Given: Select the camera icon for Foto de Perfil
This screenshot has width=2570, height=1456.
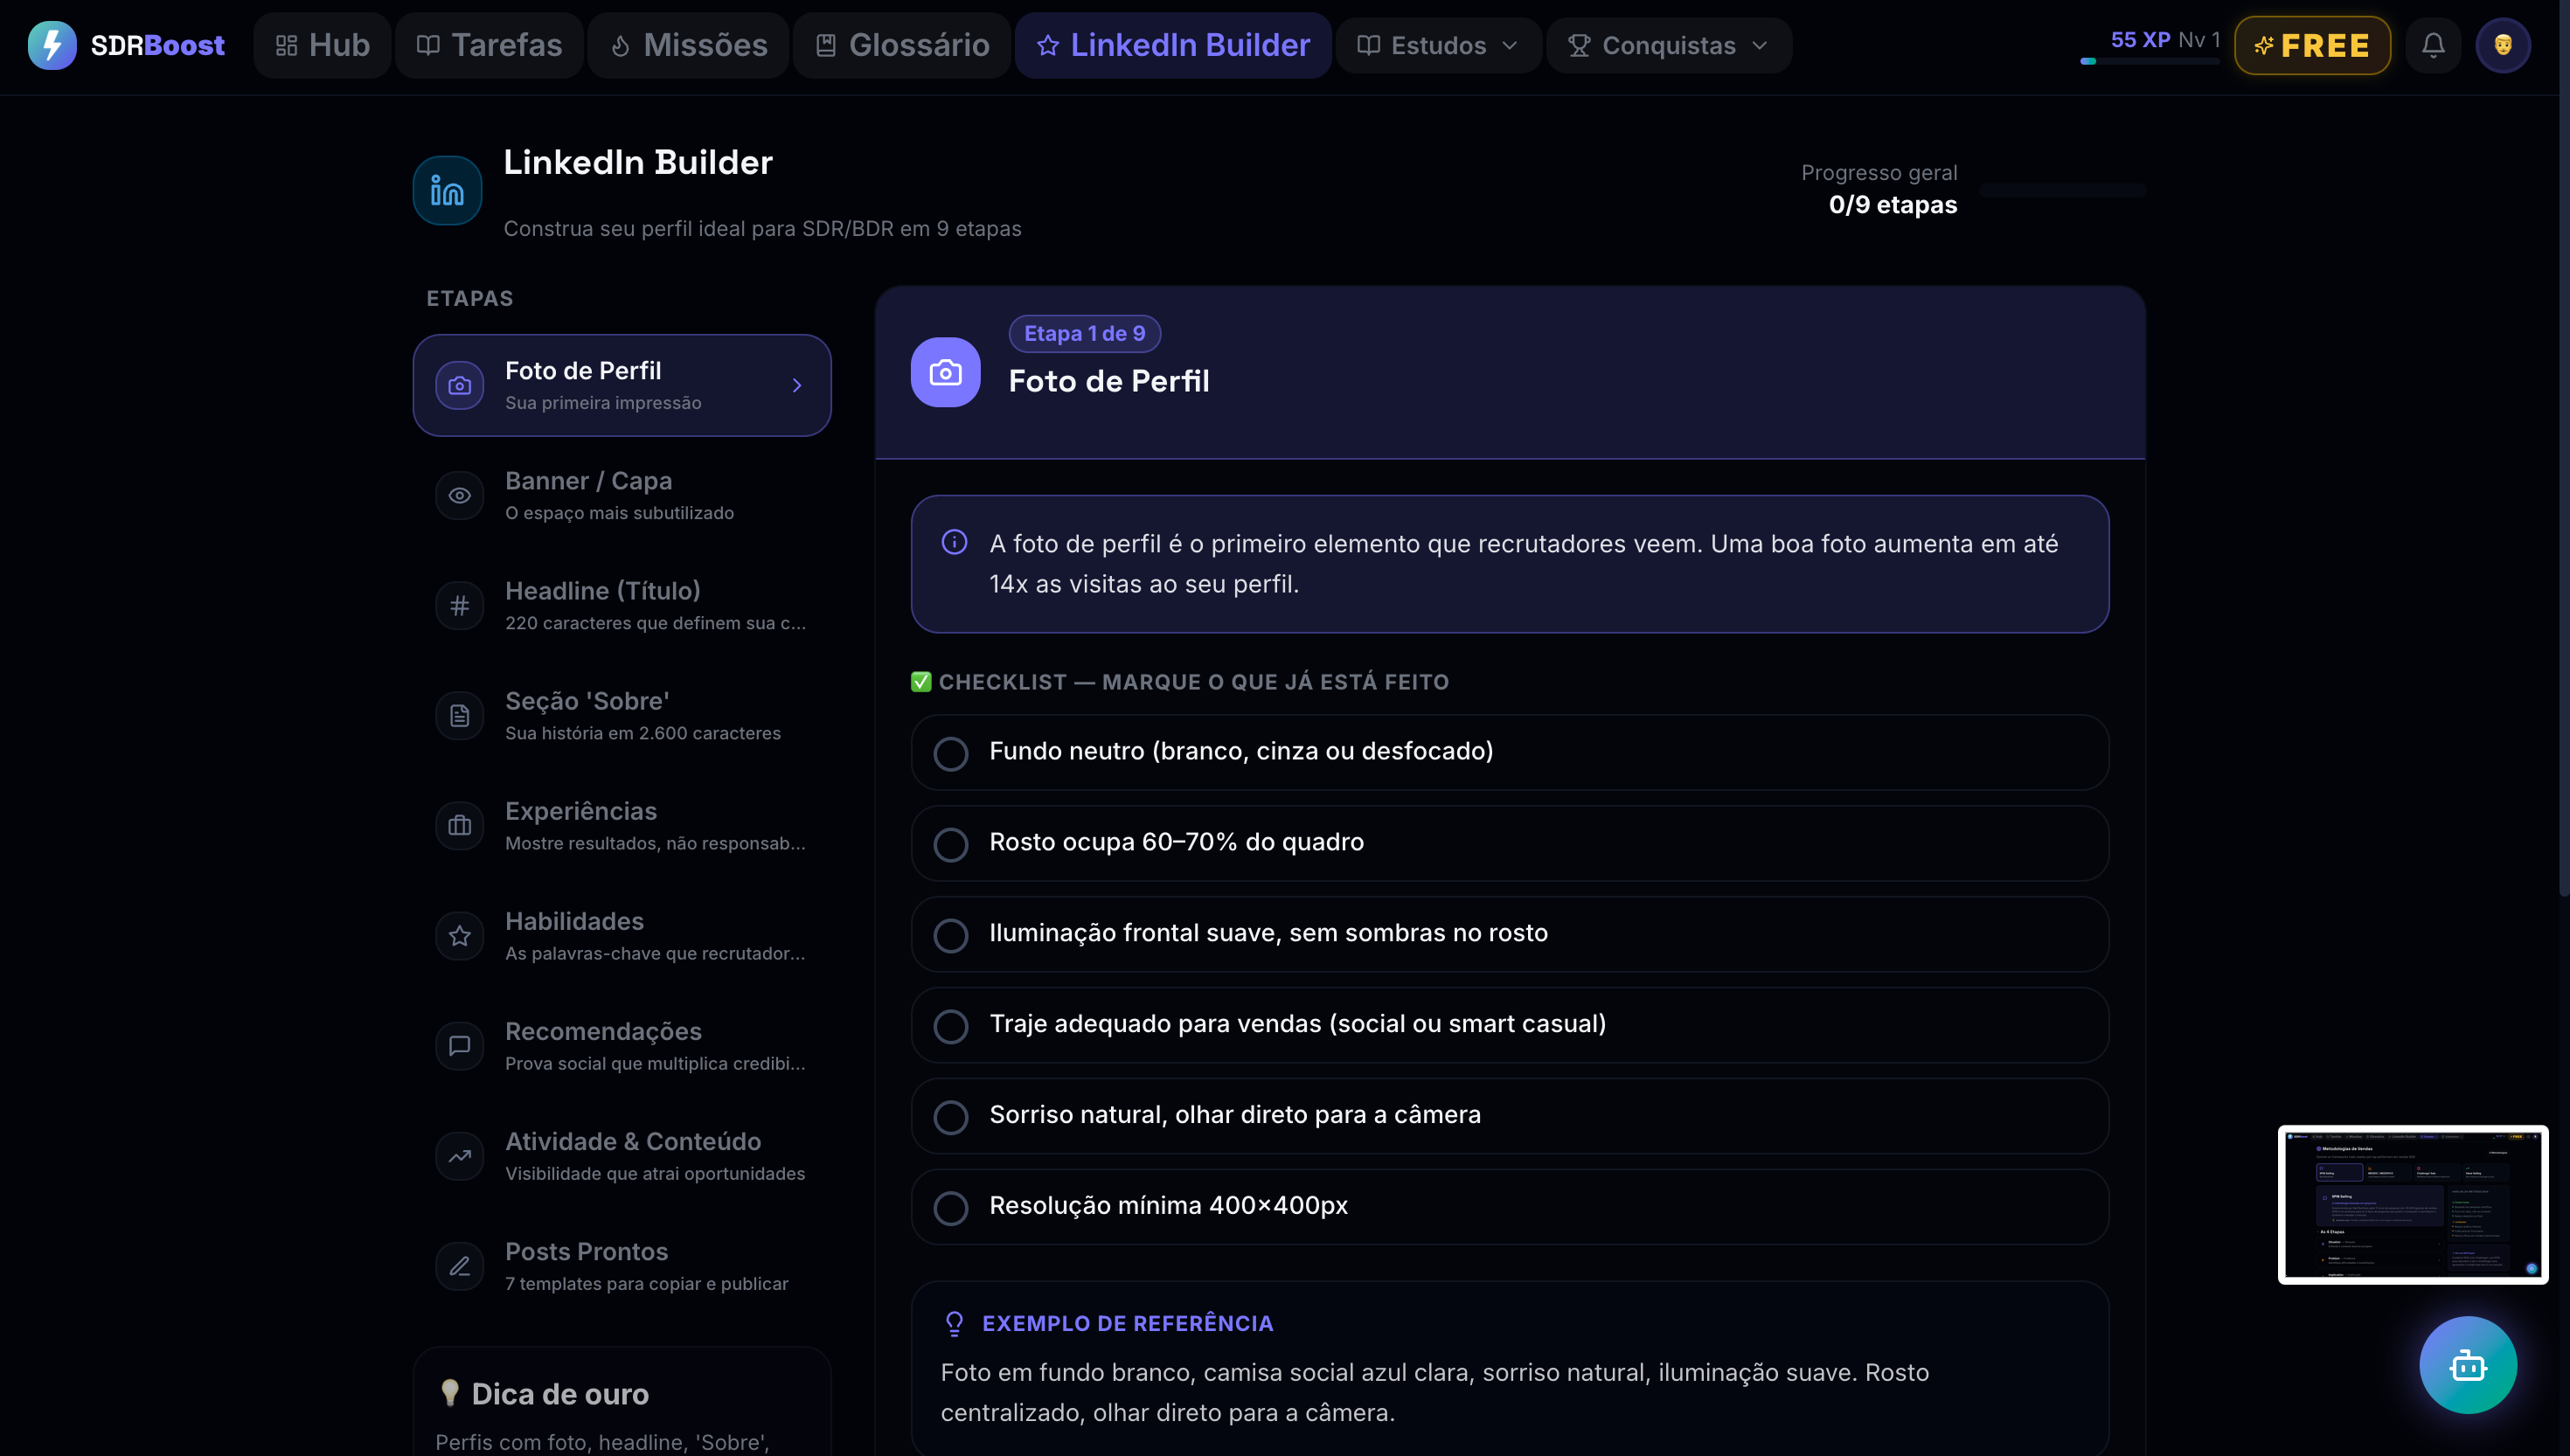Looking at the screenshot, I should (x=459, y=385).
